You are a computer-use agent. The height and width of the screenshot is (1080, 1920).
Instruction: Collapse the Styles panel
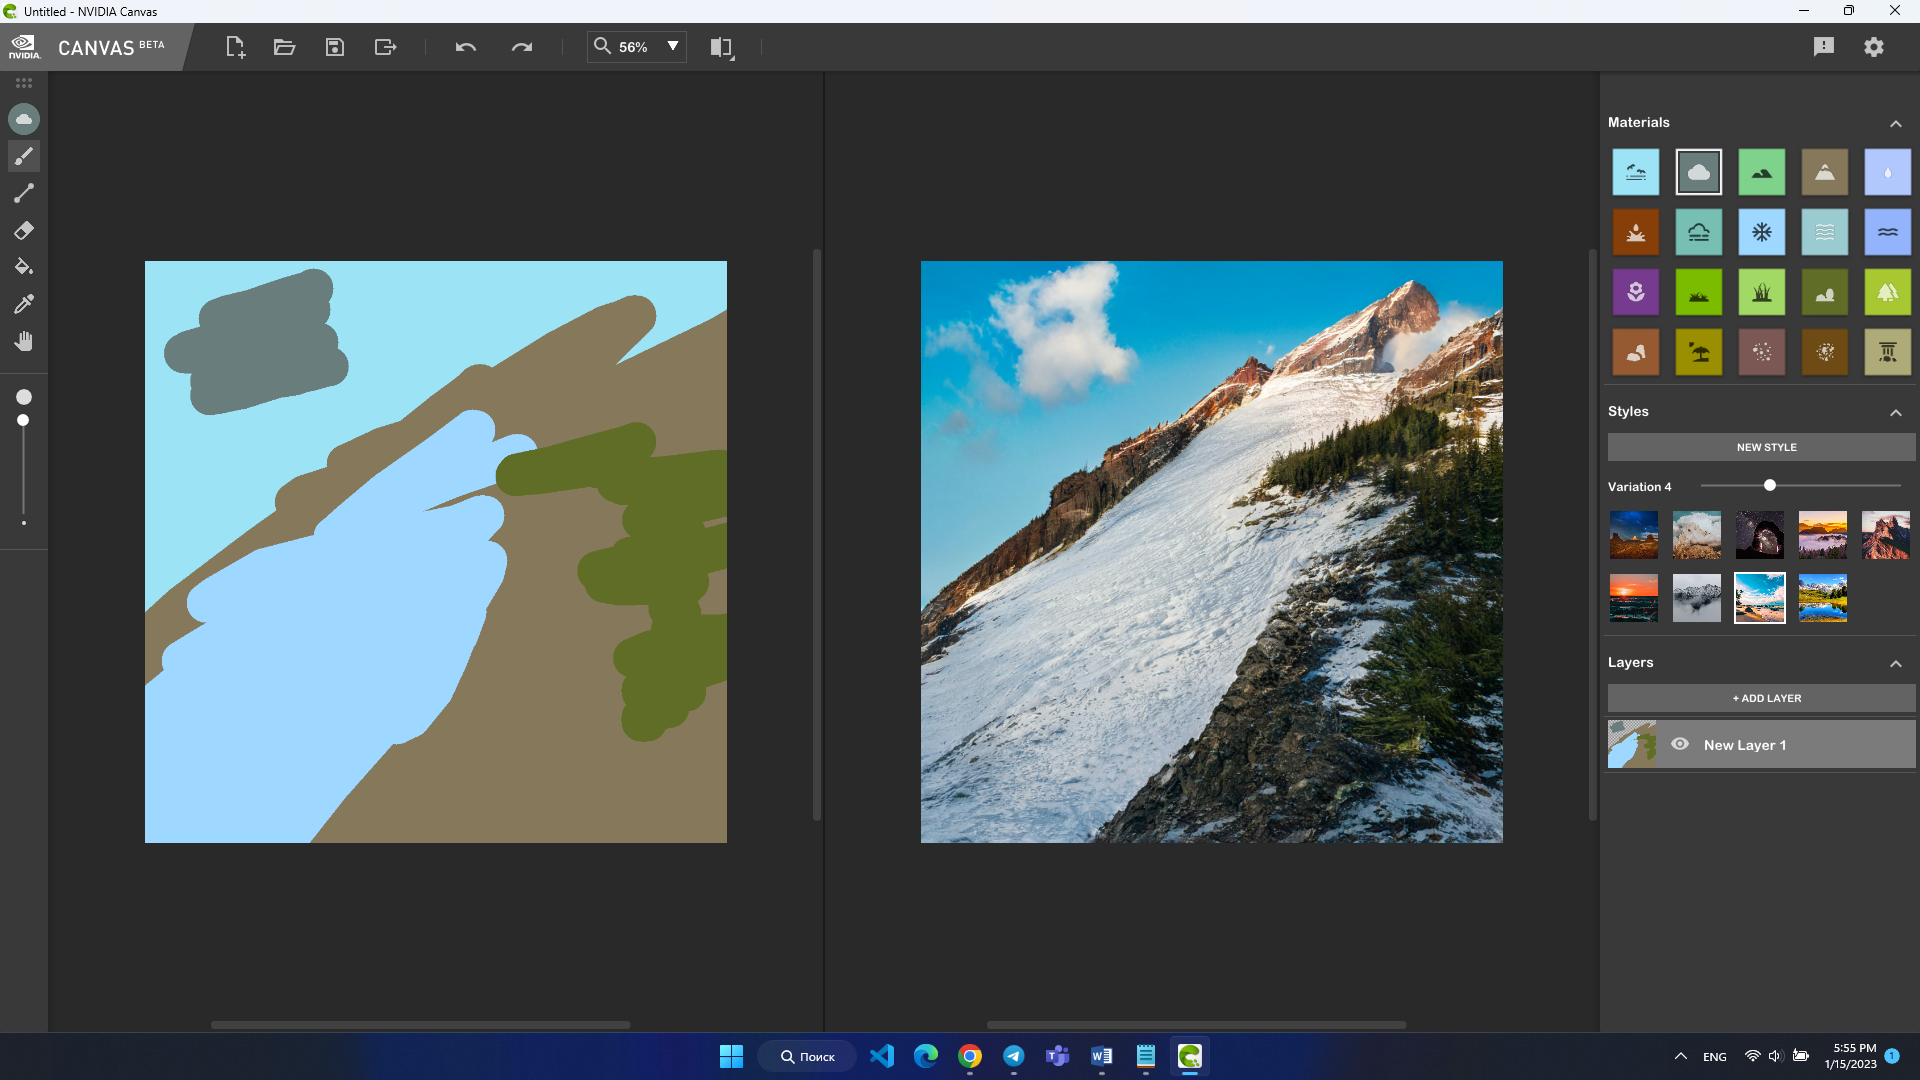(1895, 412)
